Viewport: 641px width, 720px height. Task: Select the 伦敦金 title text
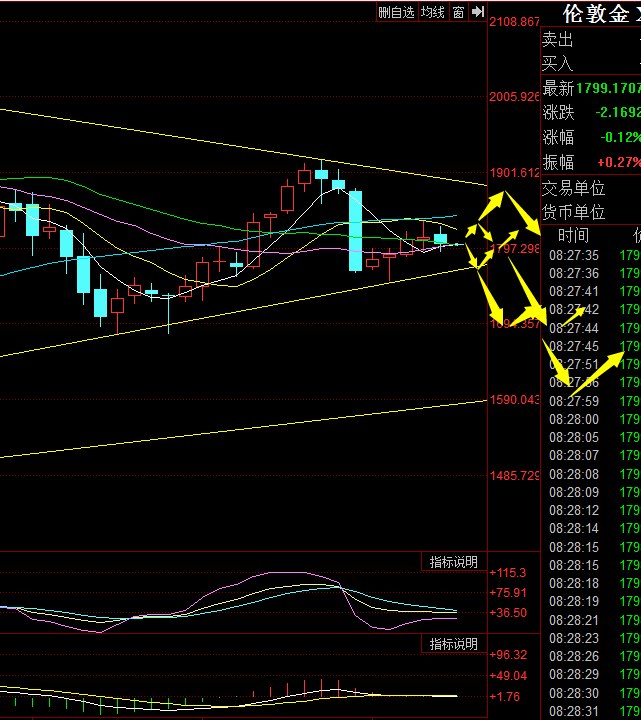pos(596,14)
